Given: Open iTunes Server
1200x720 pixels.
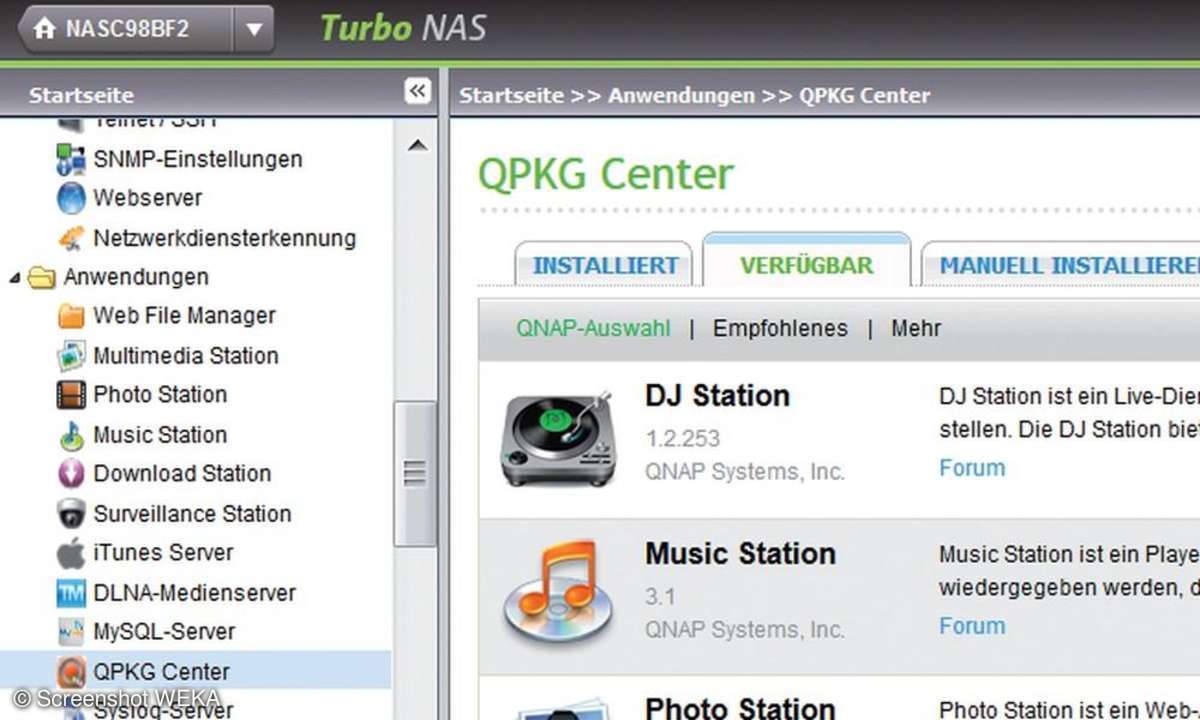Looking at the screenshot, I should [163, 553].
